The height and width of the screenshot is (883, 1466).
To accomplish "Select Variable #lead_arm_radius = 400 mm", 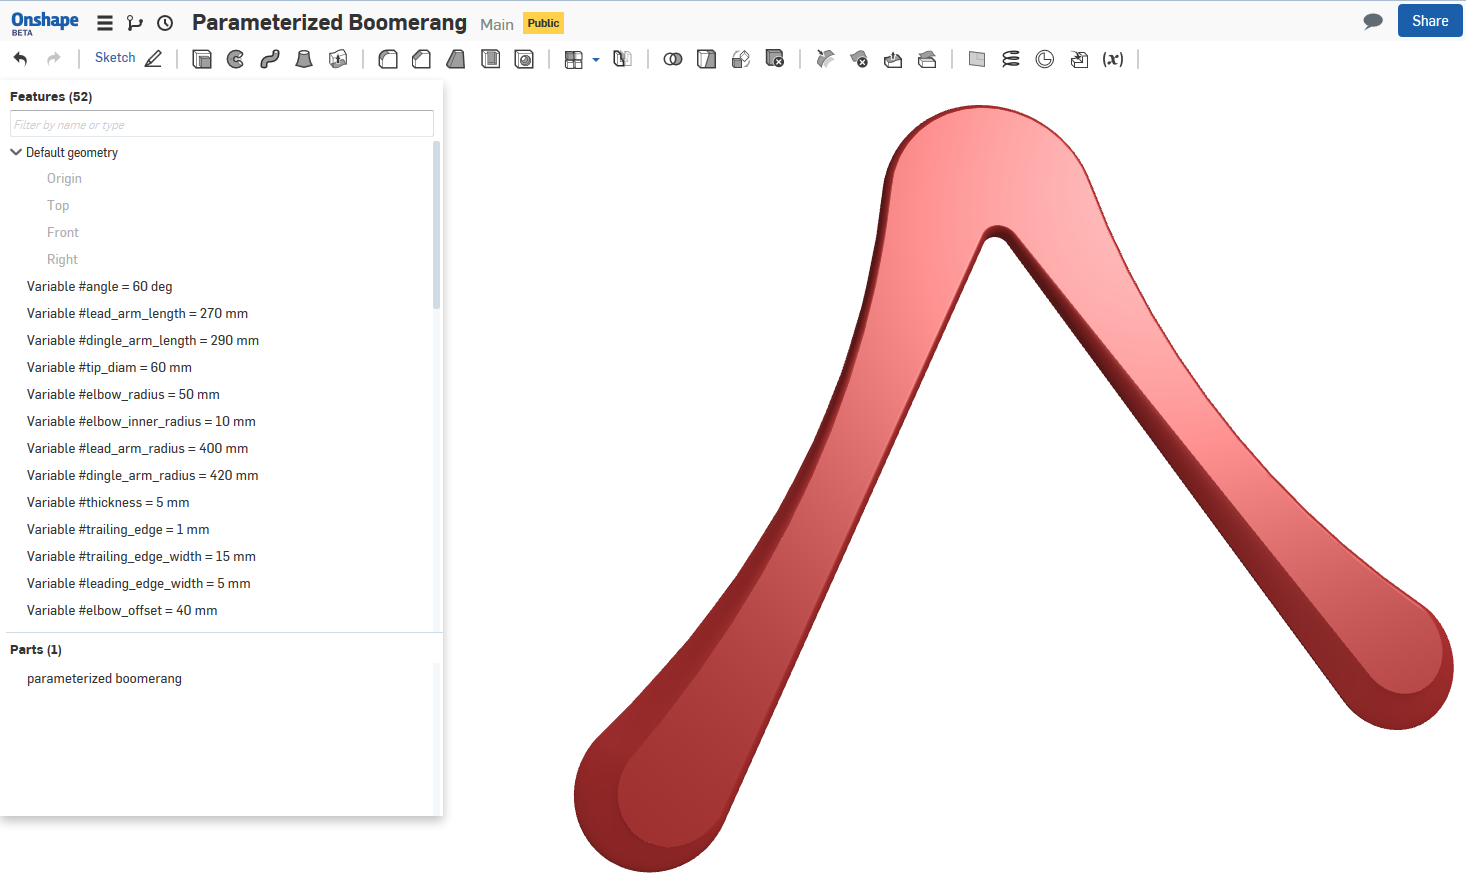I will click(138, 448).
